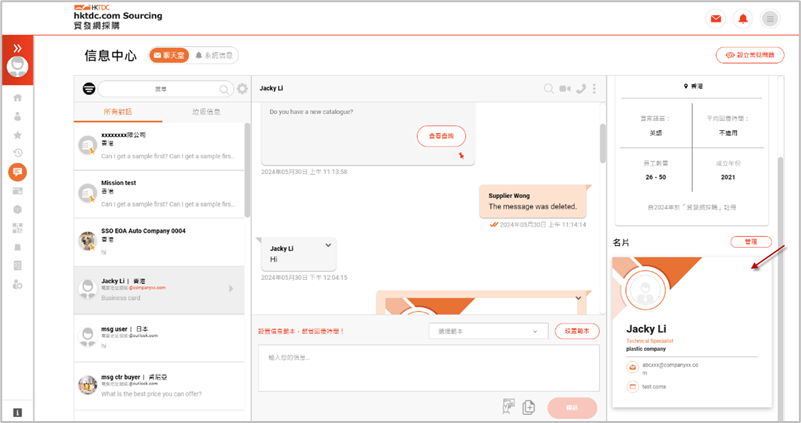The height and width of the screenshot is (423, 801).
Task: Open the Mission test conversation
Action: point(159,194)
